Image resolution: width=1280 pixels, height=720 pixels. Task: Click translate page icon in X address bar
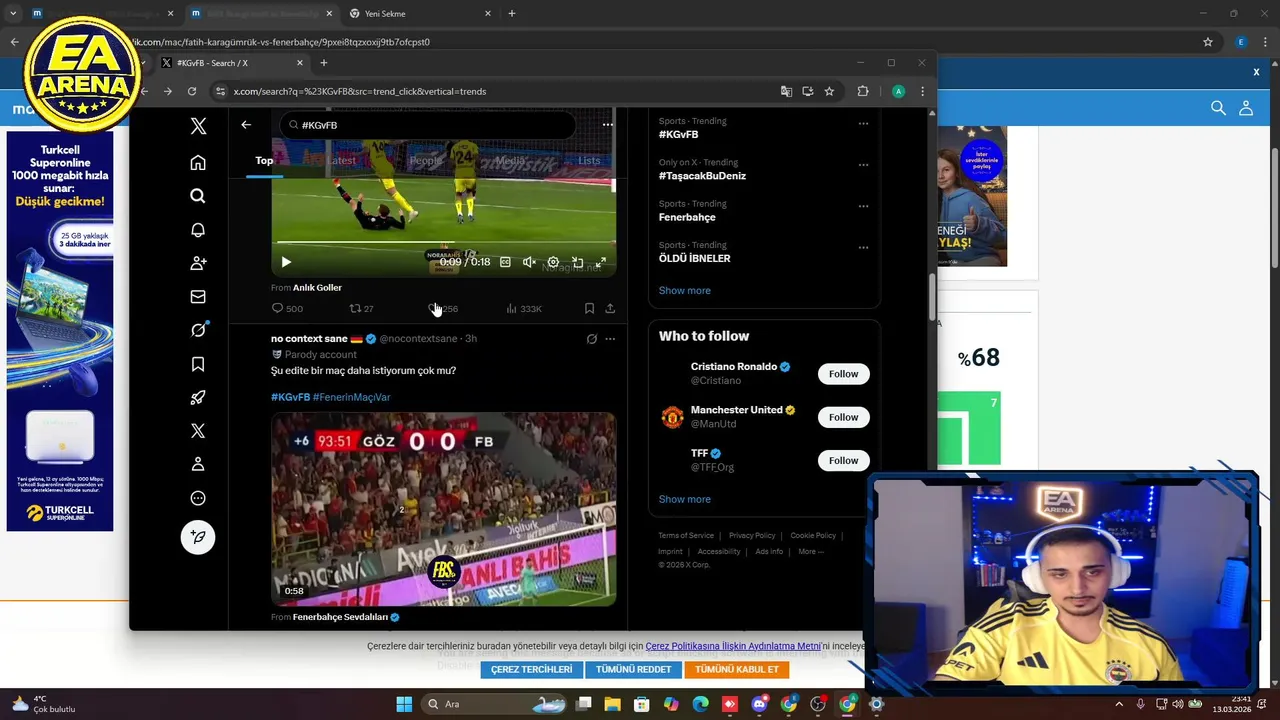pos(786,91)
